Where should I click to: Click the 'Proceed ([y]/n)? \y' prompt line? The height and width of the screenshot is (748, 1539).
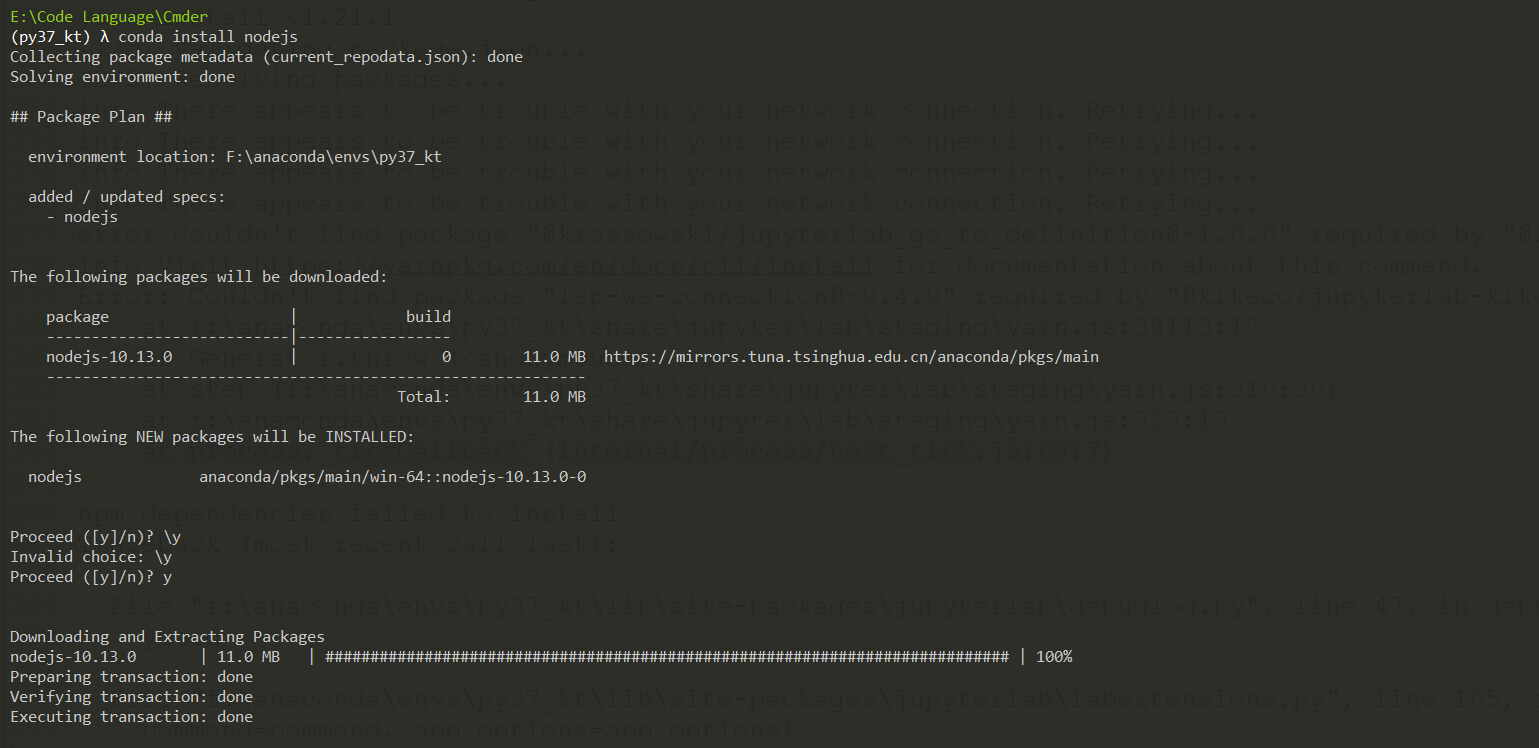[95, 537]
